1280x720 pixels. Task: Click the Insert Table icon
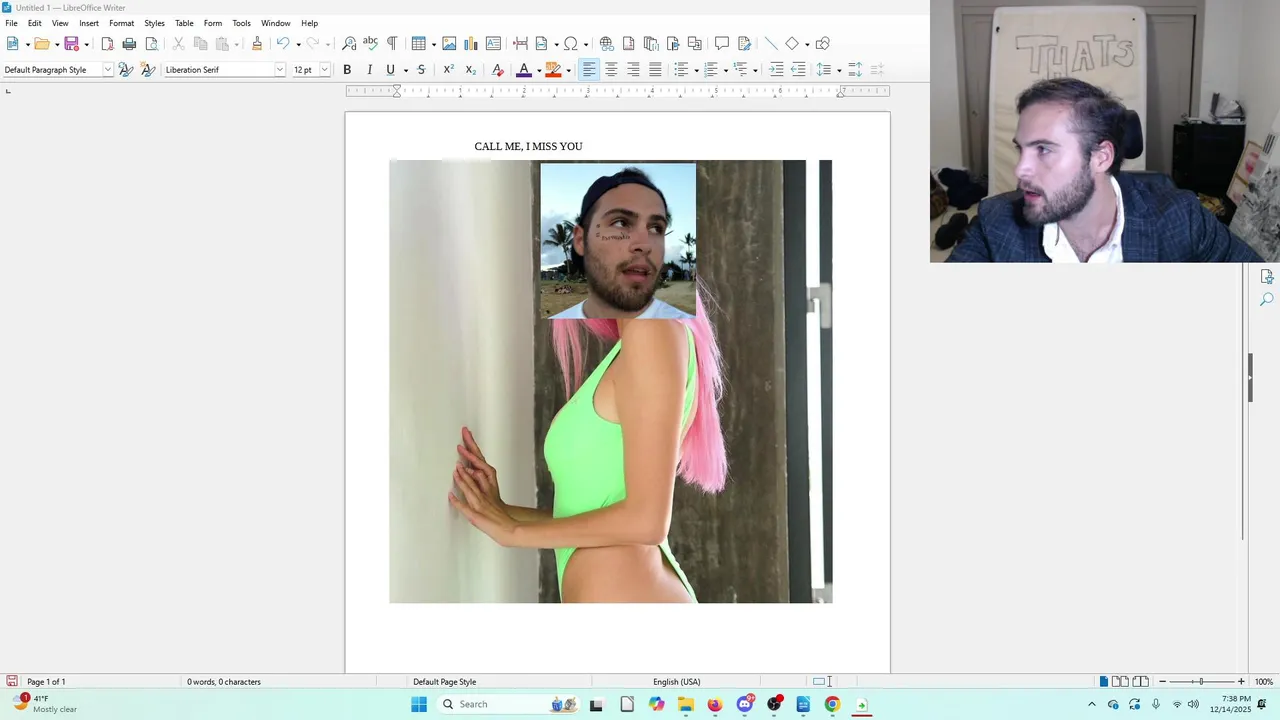click(419, 43)
